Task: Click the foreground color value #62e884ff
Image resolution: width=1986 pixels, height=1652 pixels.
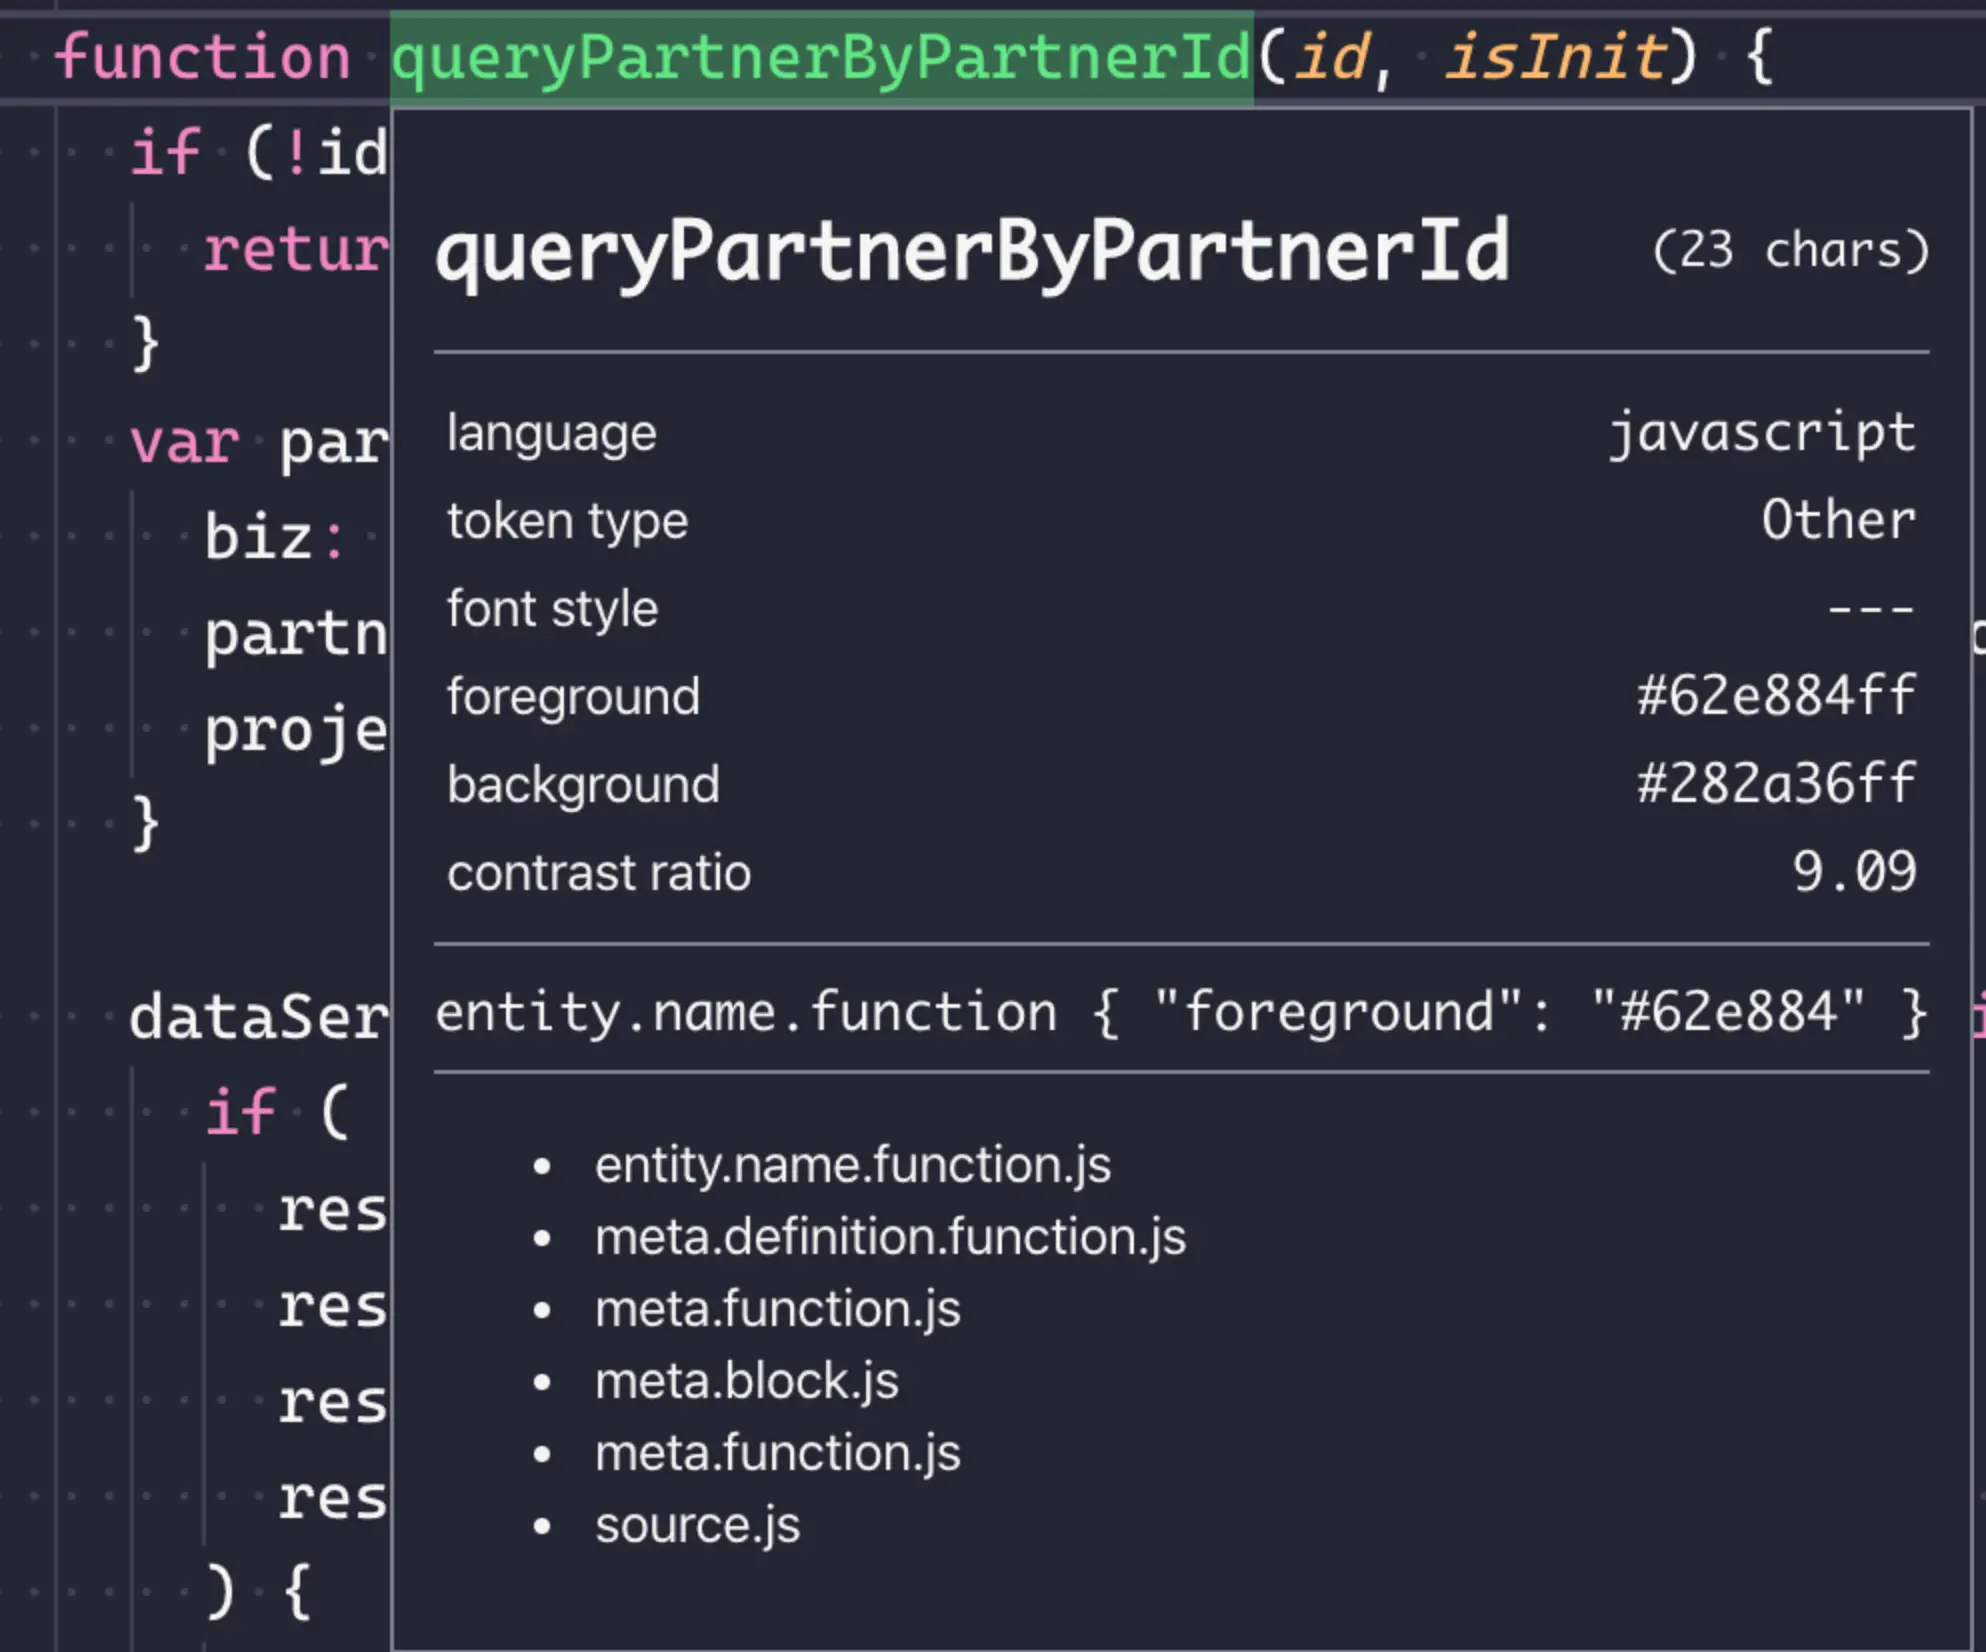Action: click(1776, 696)
